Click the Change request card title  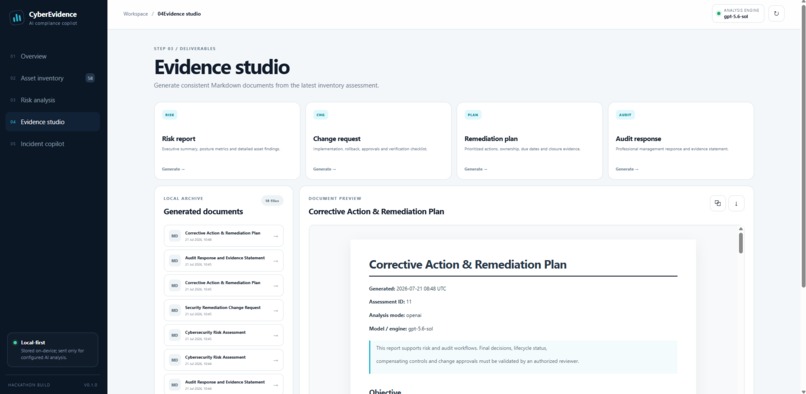[x=337, y=139]
